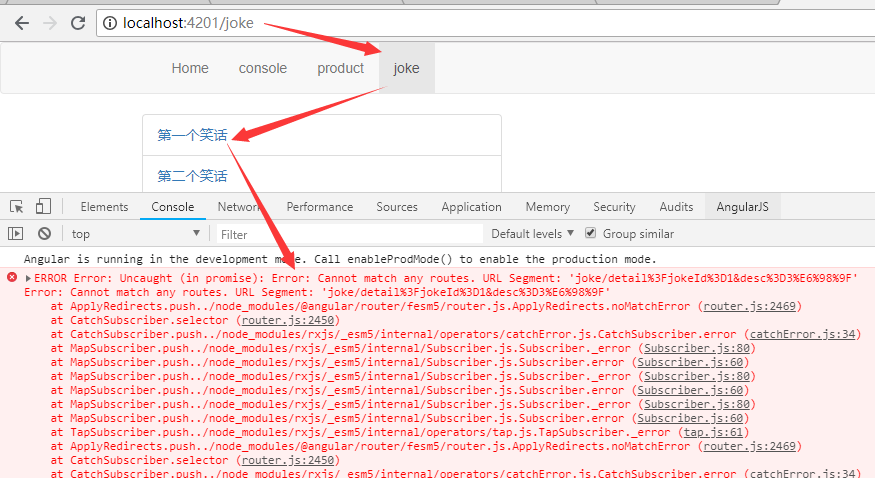Open the product navigation link
This screenshot has width=875, height=478.
340,68
